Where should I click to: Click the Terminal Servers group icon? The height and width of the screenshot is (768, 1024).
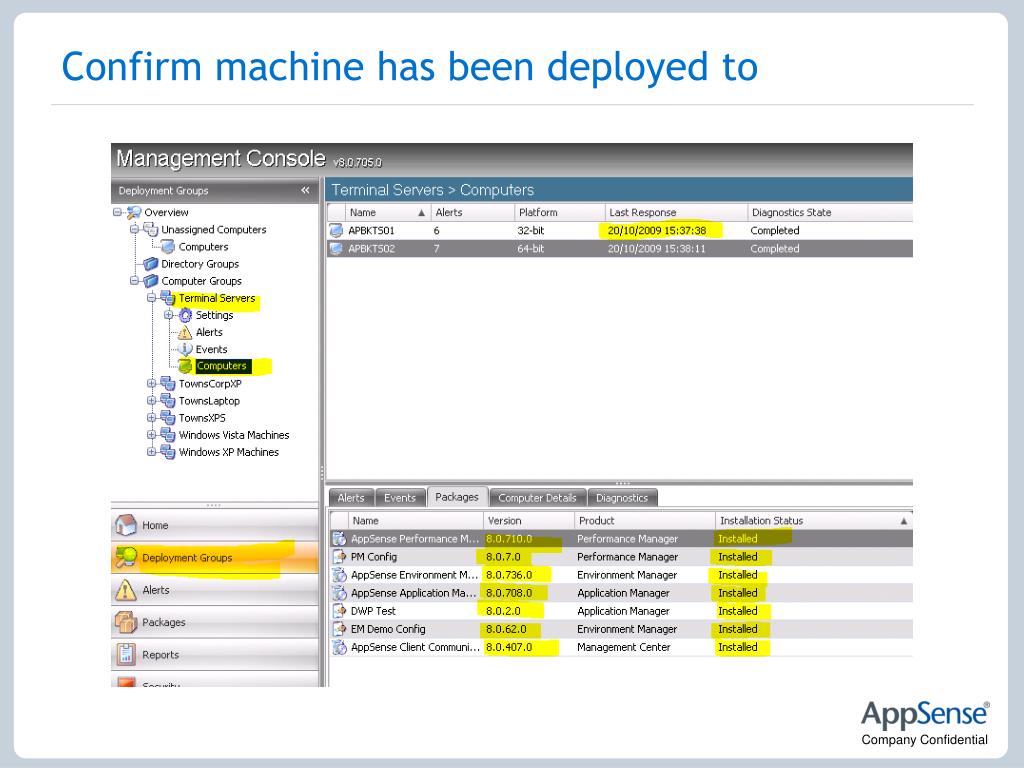tap(168, 298)
